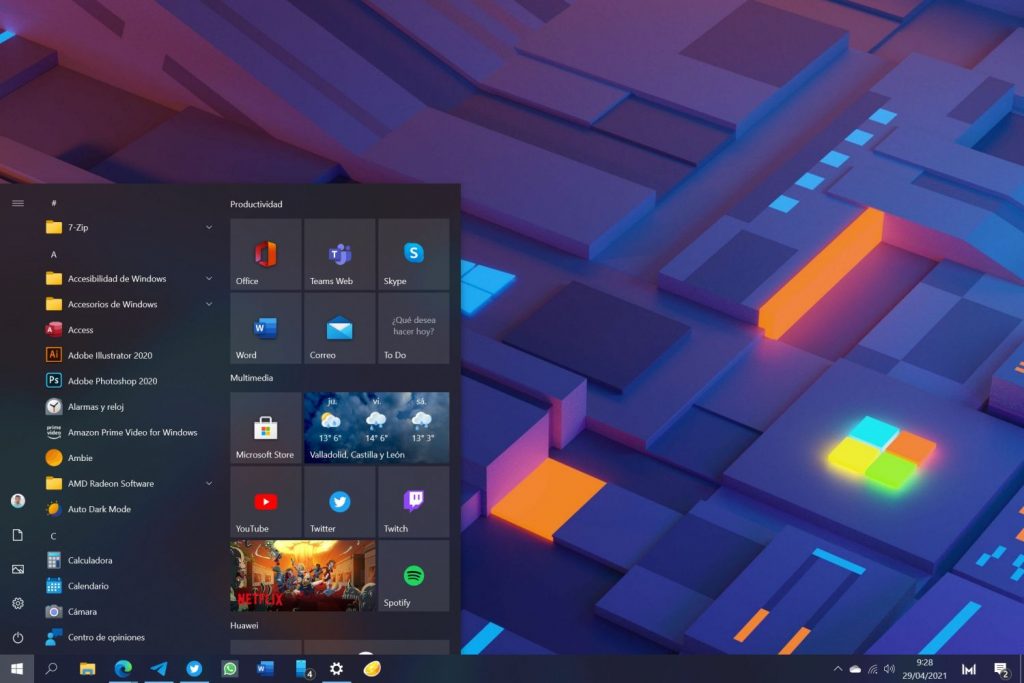Launch WhatsApp from the taskbar
The width and height of the screenshot is (1024, 683).
[x=230, y=669]
